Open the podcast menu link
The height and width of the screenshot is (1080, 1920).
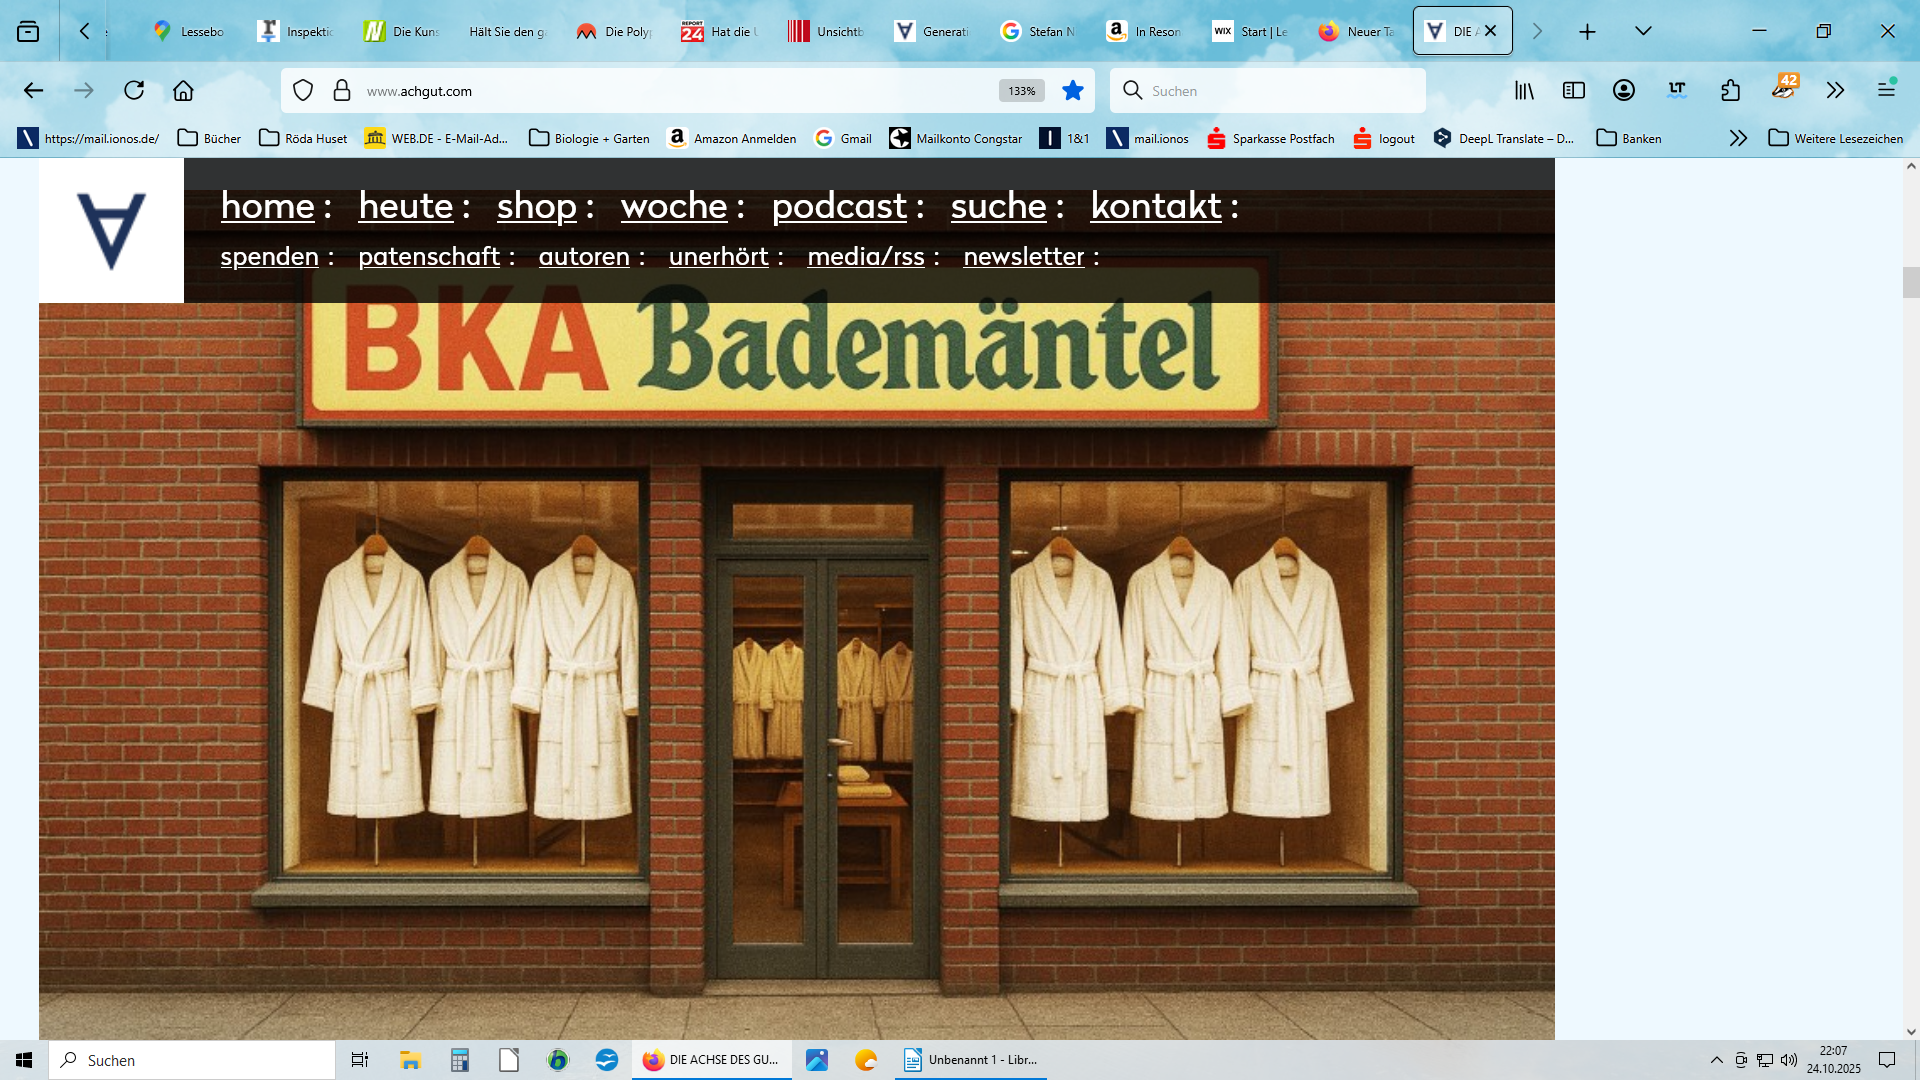839,206
